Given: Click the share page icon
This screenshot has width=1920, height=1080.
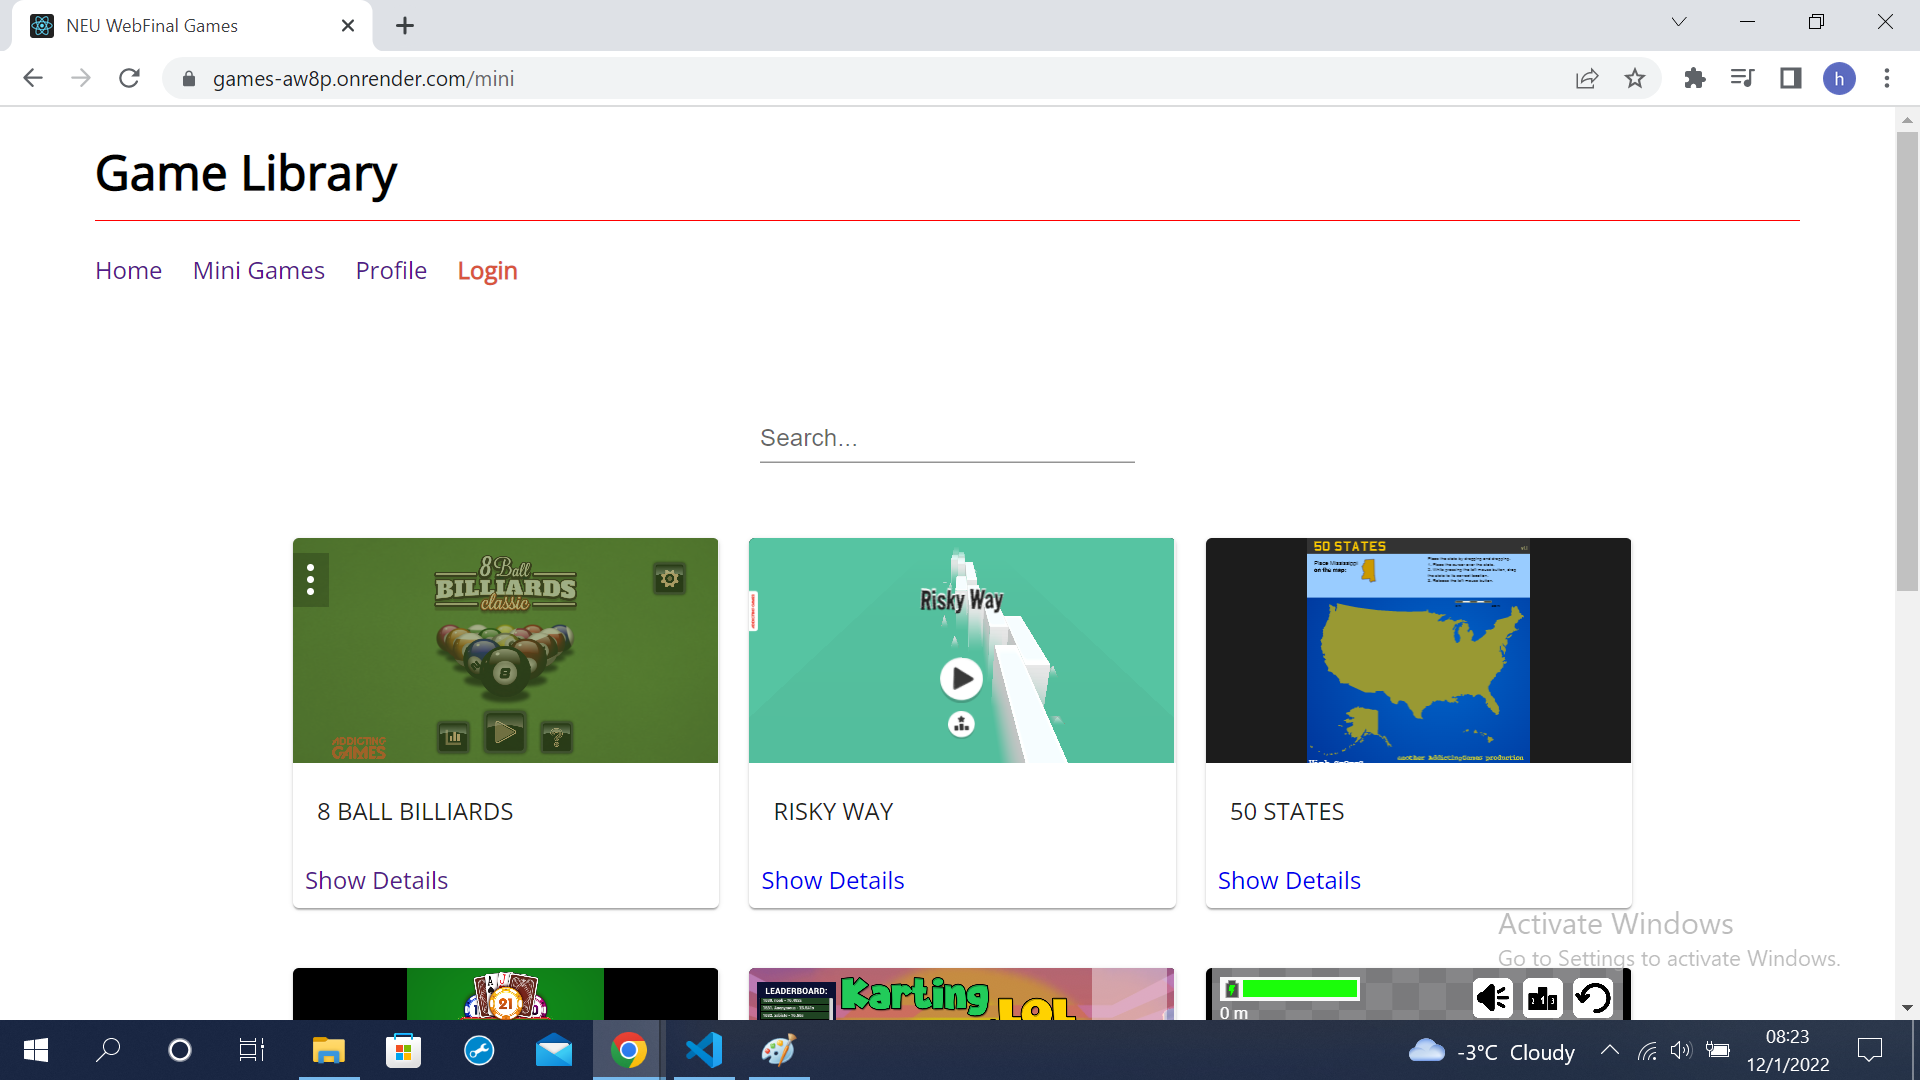Looking at the screenshot, I should (x=1586, y=79).
